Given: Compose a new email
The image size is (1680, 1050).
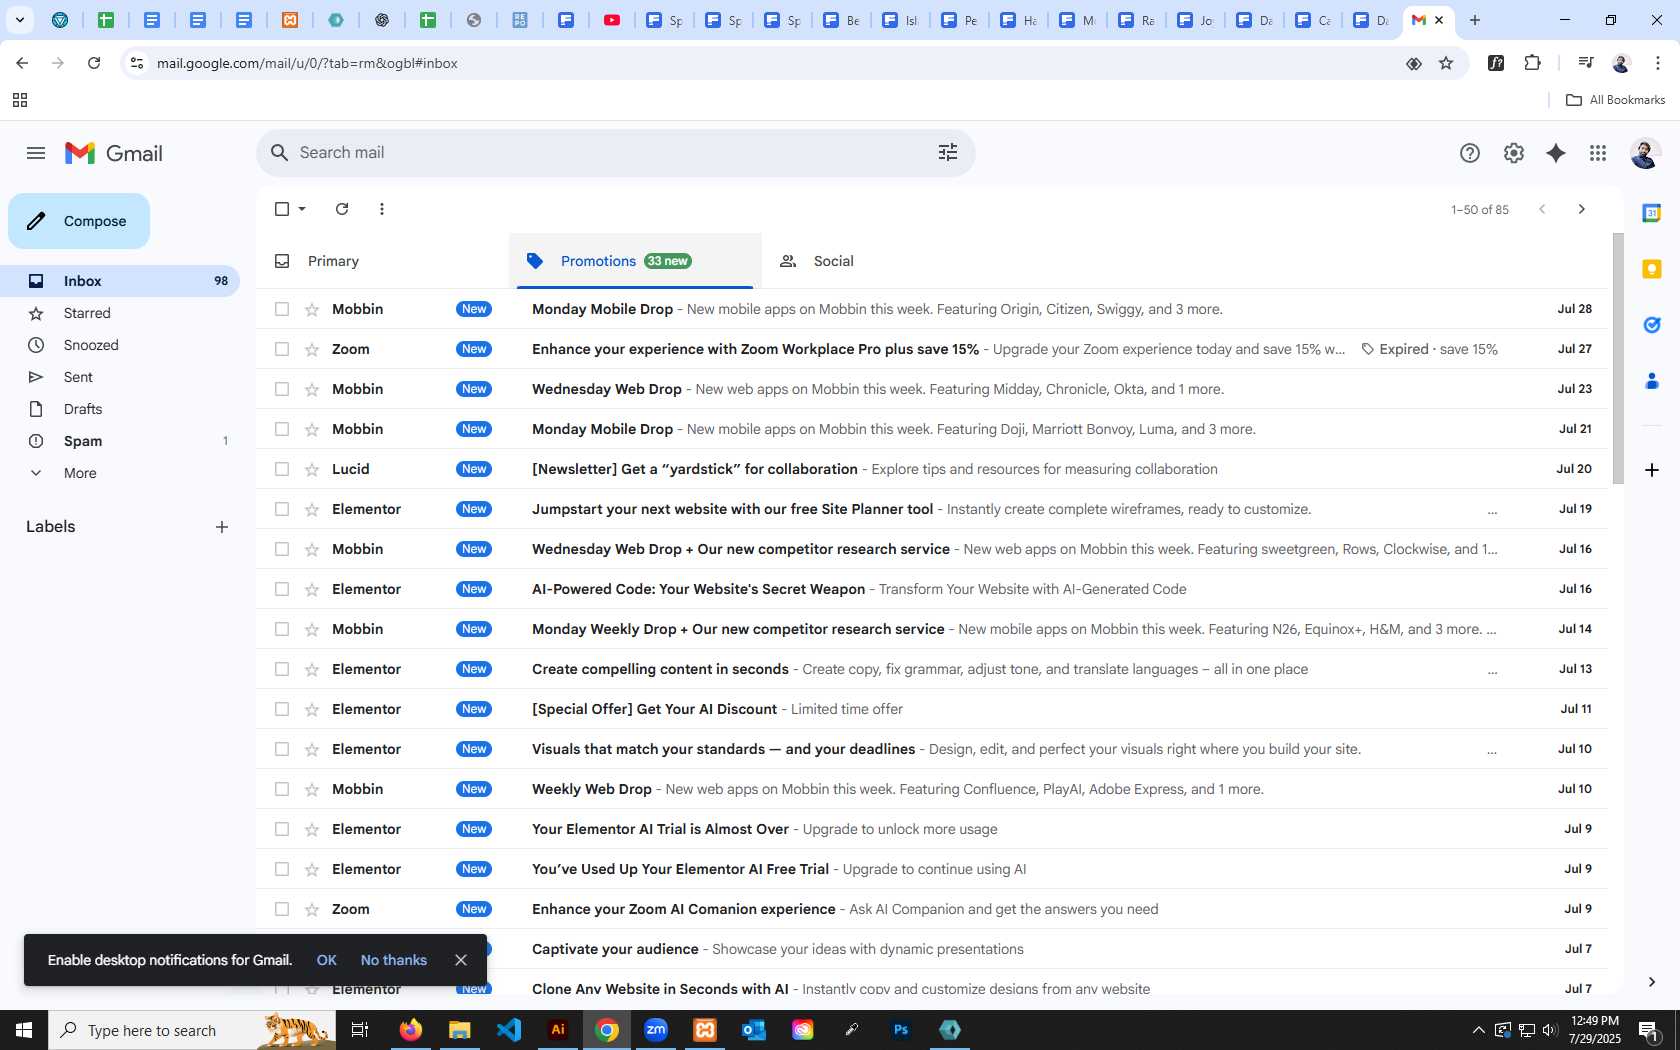Looking at the screenshot, I should point(79,221).
